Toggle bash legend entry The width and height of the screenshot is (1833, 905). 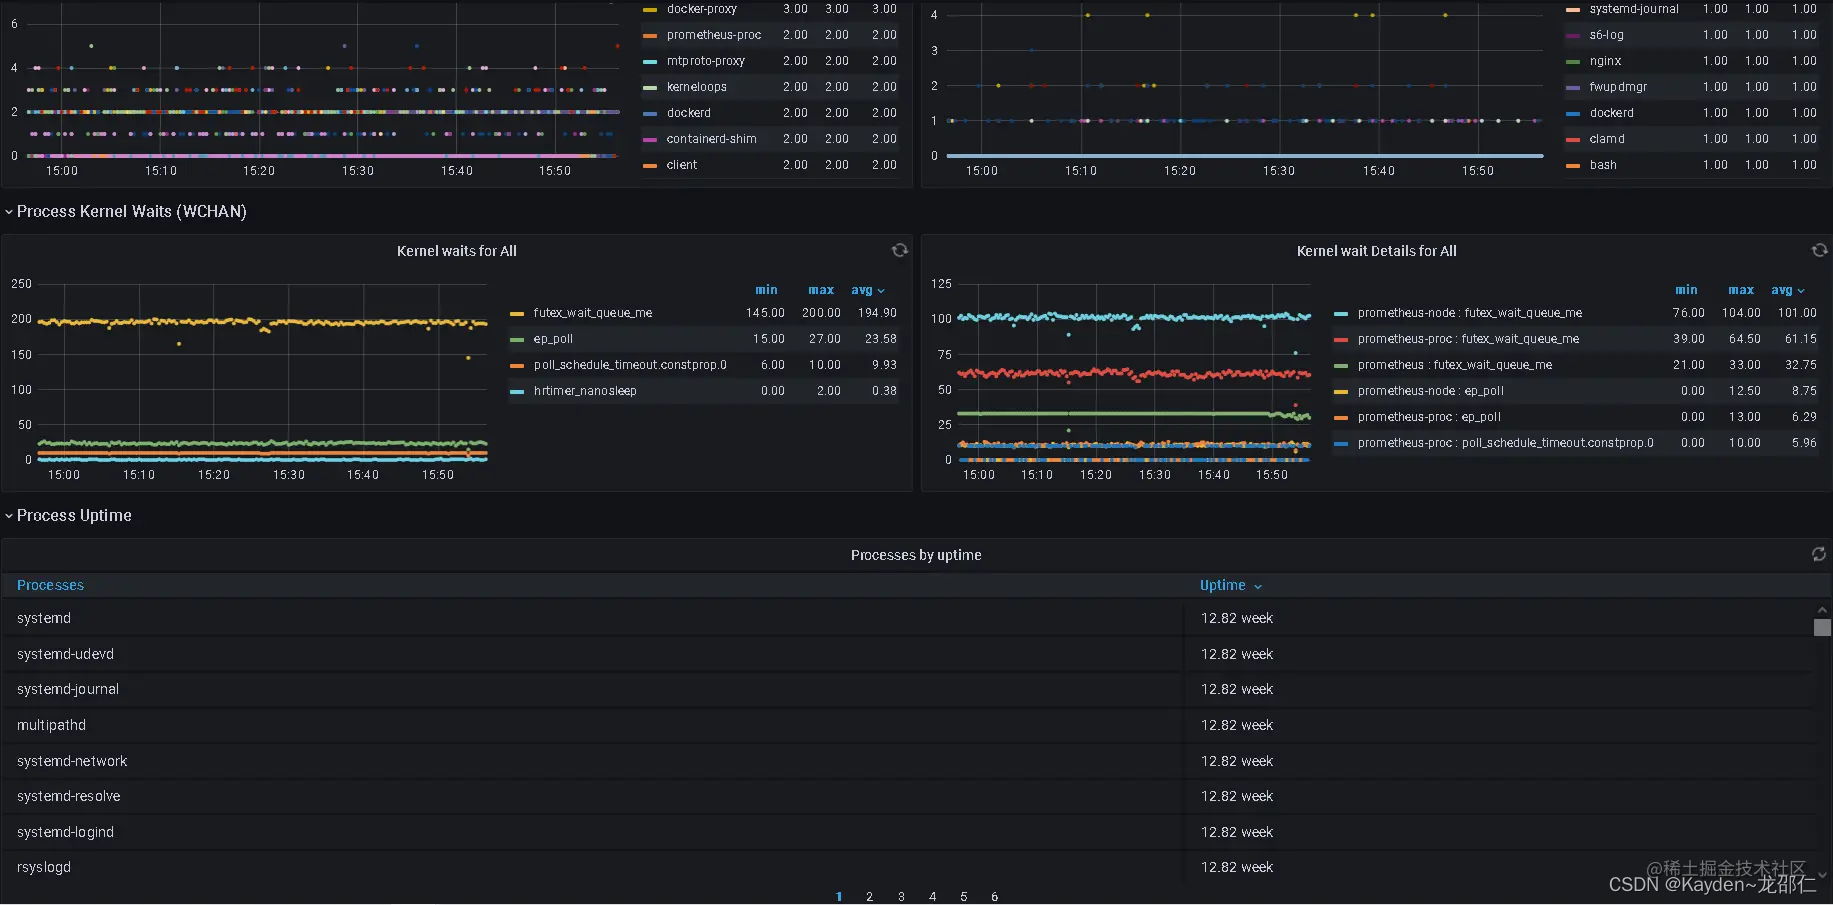1603,165
